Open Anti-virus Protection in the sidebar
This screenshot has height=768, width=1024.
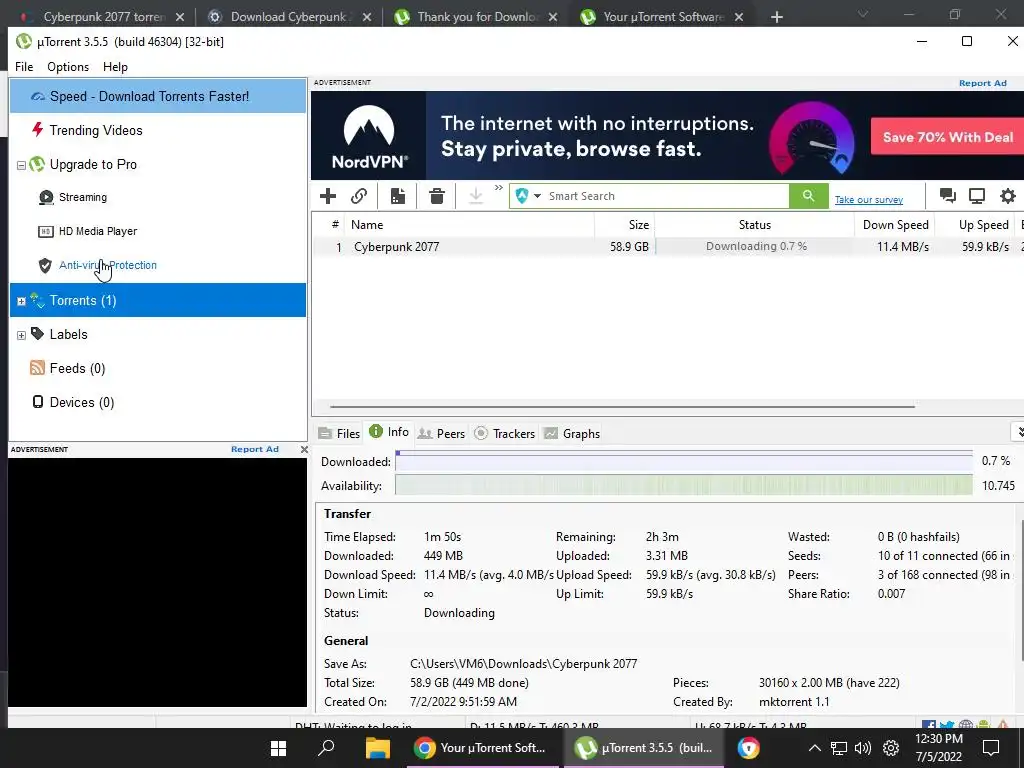click(x=108, y=265)
